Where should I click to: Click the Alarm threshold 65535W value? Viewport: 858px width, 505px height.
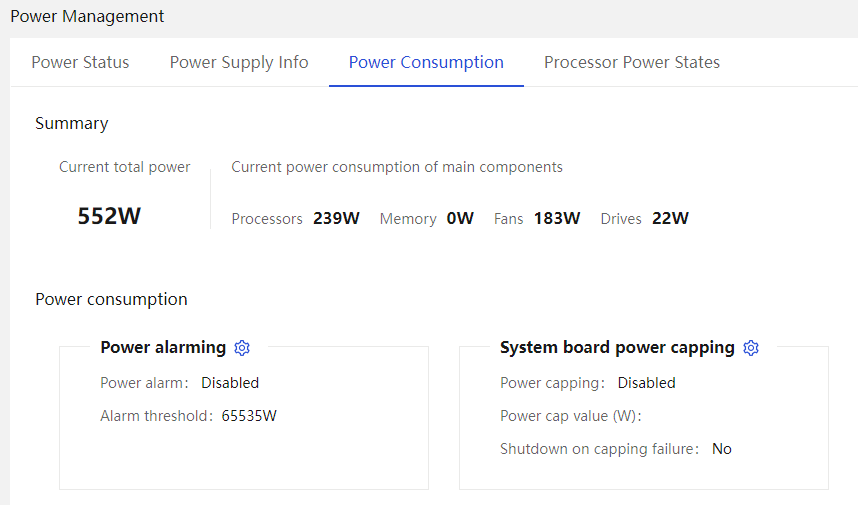point(249,416)
